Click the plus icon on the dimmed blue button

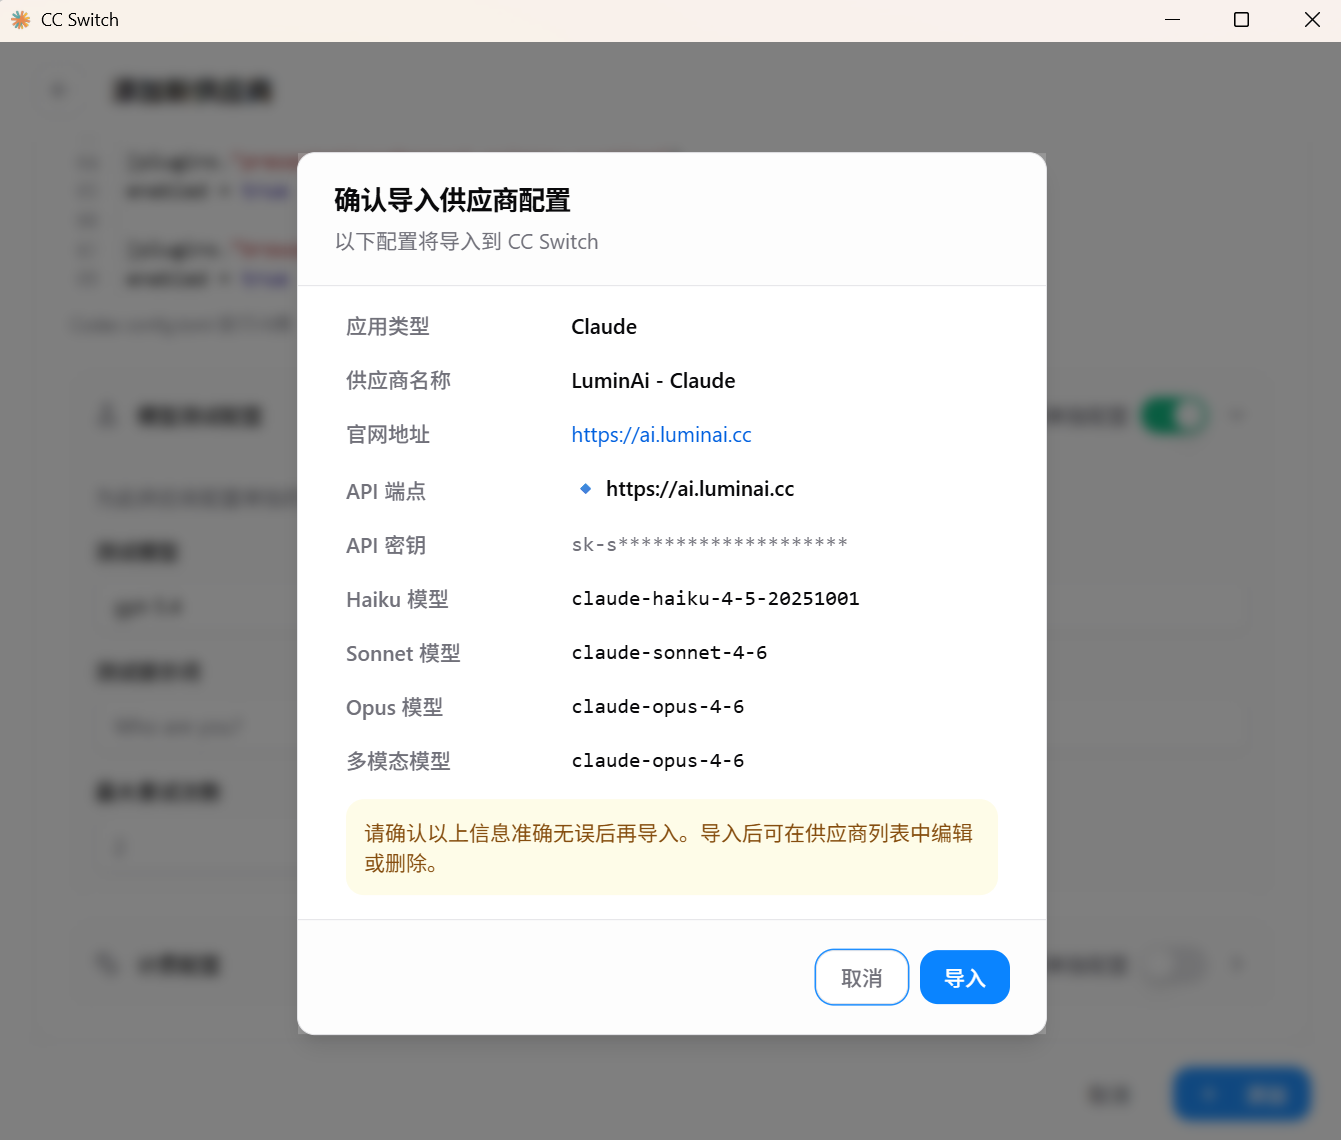(1209, 1094)
